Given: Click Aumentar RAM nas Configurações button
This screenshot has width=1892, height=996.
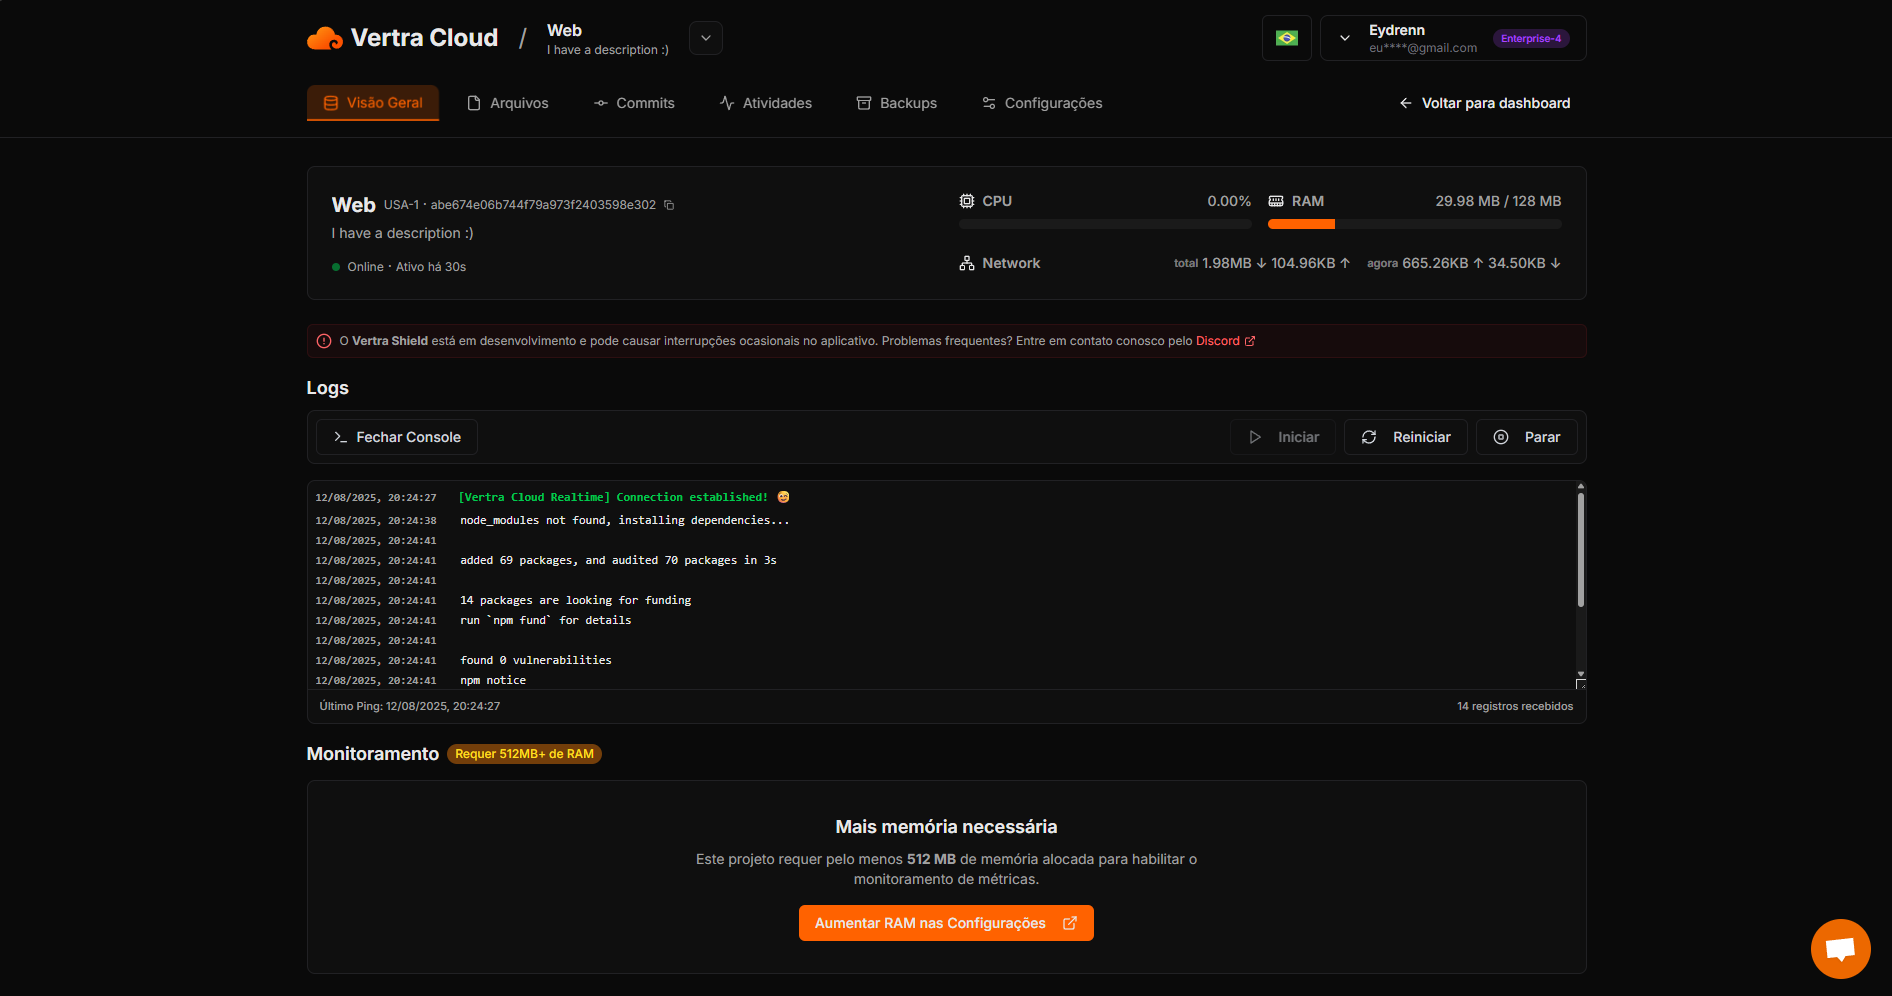Looking at the screenshot, I should point(946,923).
